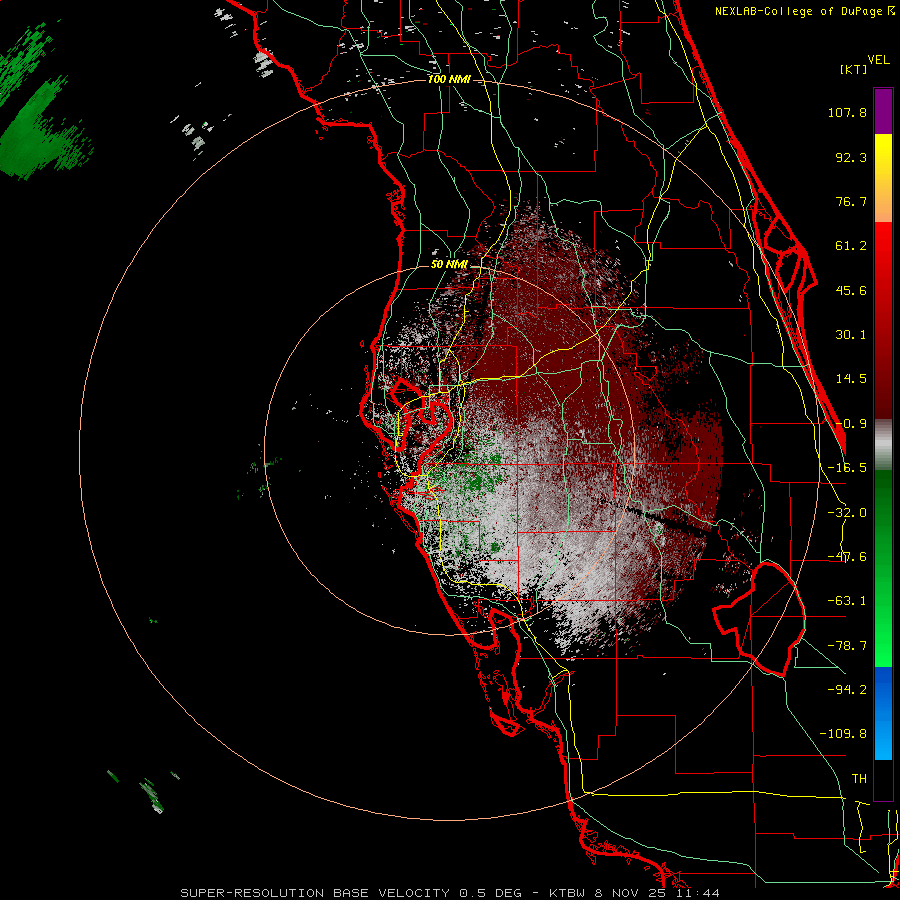Click the -47.6 scale value
Viewport: 900px width, 900px height.
point(847,557)
